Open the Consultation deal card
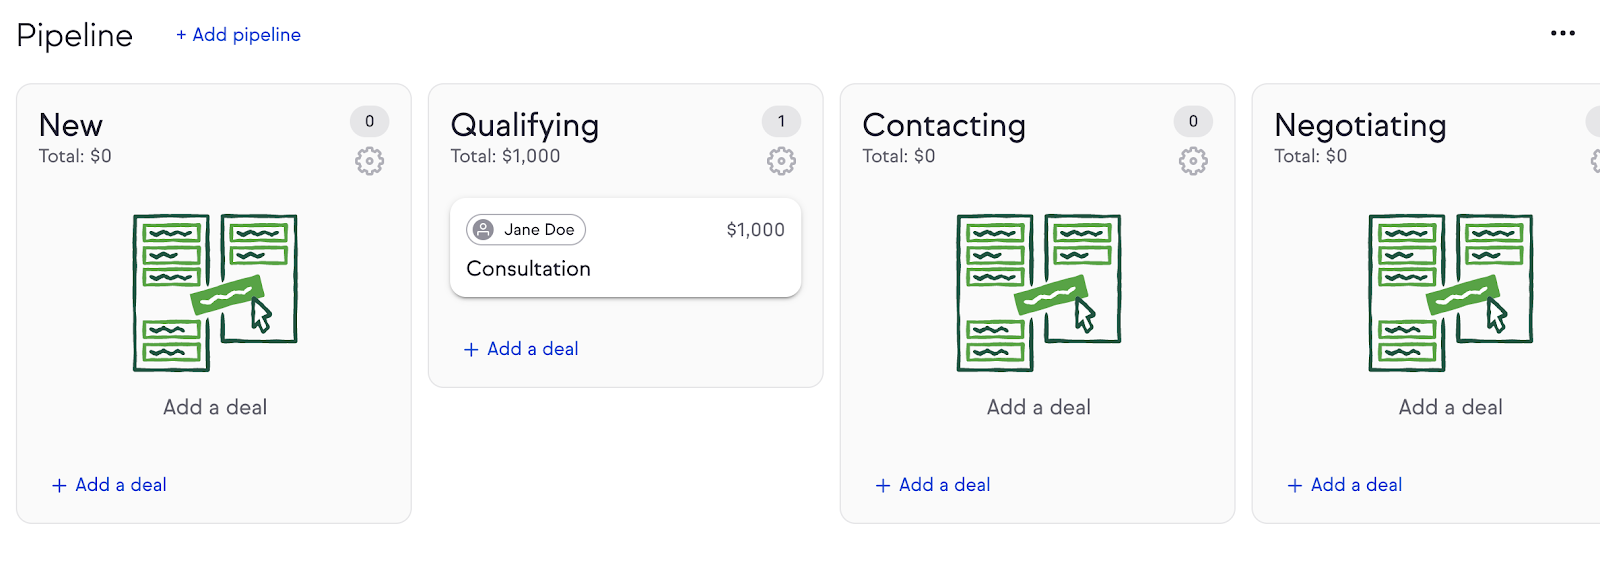This screenshot has width=1600, height=586. tap(625, 268)
